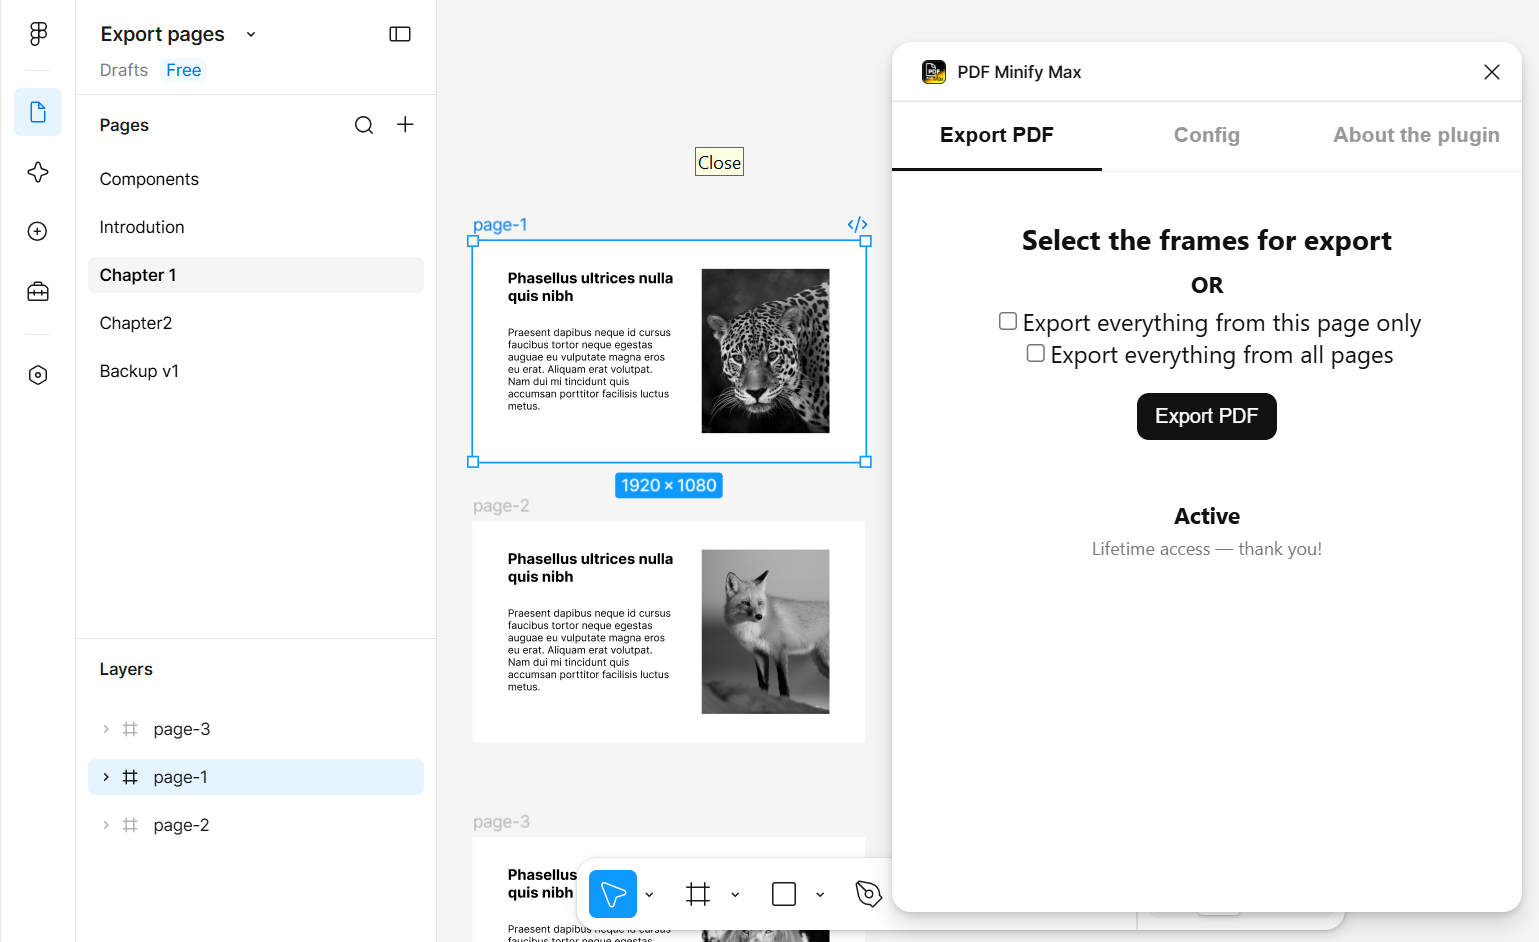Image resolution: width=1539 pixels, height=942 pixels.
Task: Search pages with magnifier icon
Action: pos(364,125)
